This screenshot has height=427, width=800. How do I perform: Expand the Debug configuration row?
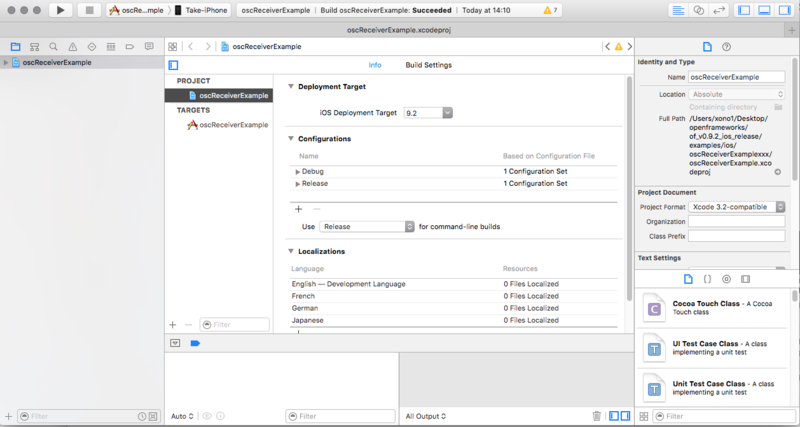(297, 172)
